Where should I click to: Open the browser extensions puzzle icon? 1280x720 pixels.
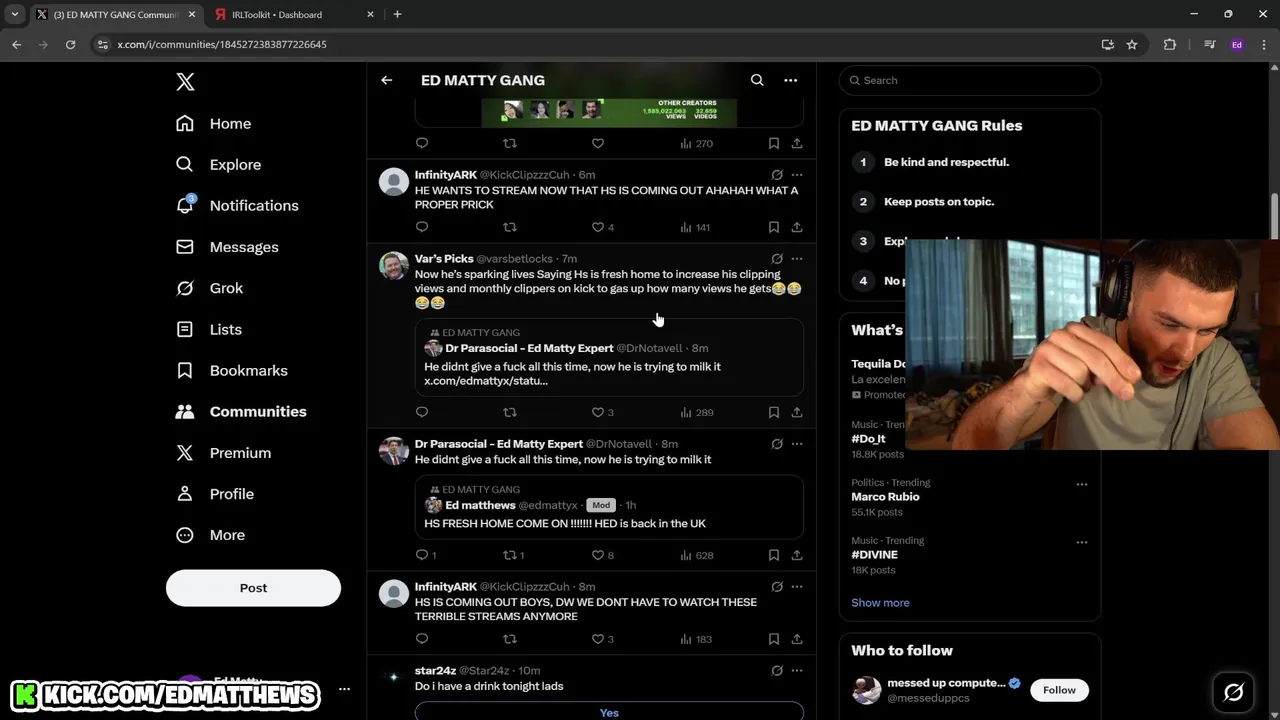(x=1170, y=44)
